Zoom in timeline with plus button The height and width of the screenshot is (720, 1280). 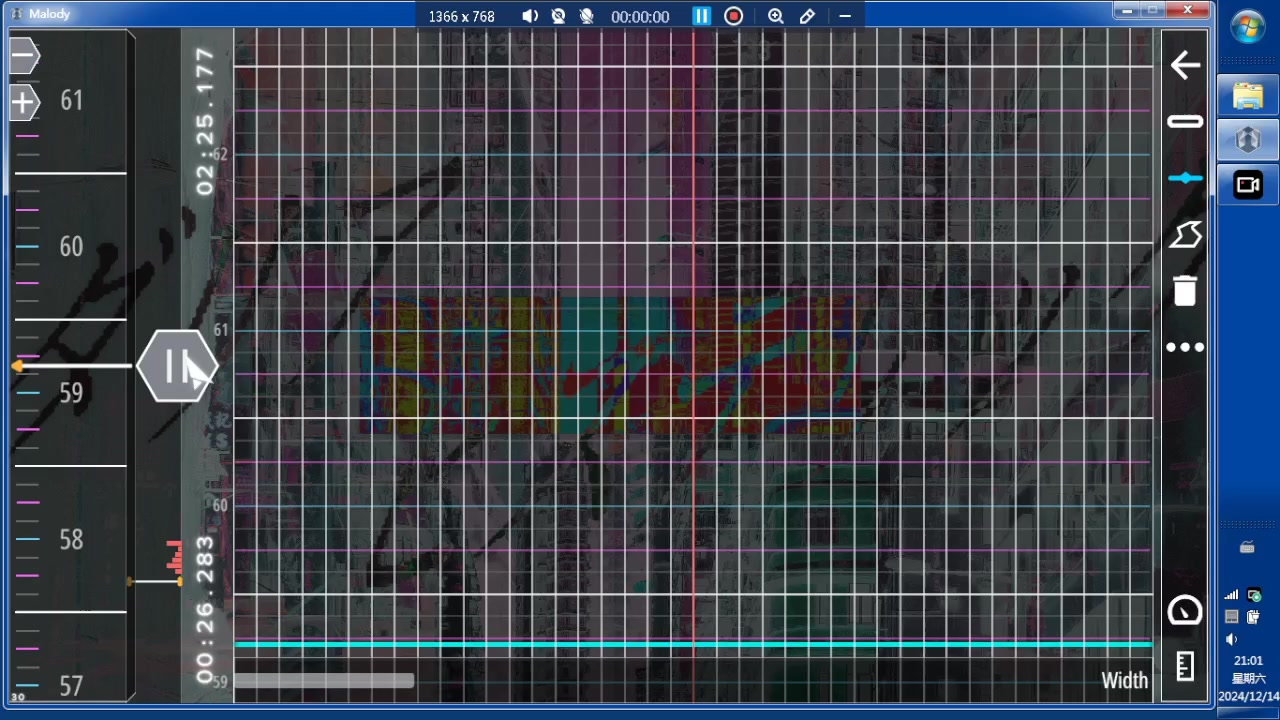[24, 102]
